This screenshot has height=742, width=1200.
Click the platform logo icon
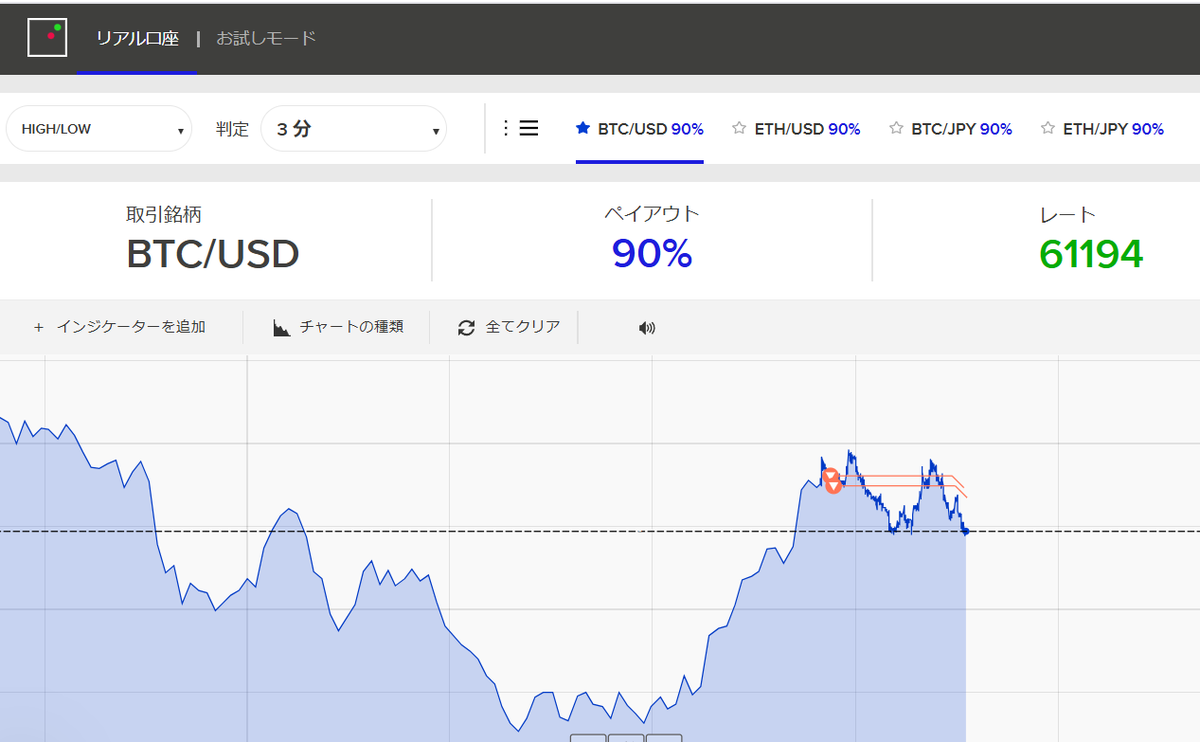(47, 37)
